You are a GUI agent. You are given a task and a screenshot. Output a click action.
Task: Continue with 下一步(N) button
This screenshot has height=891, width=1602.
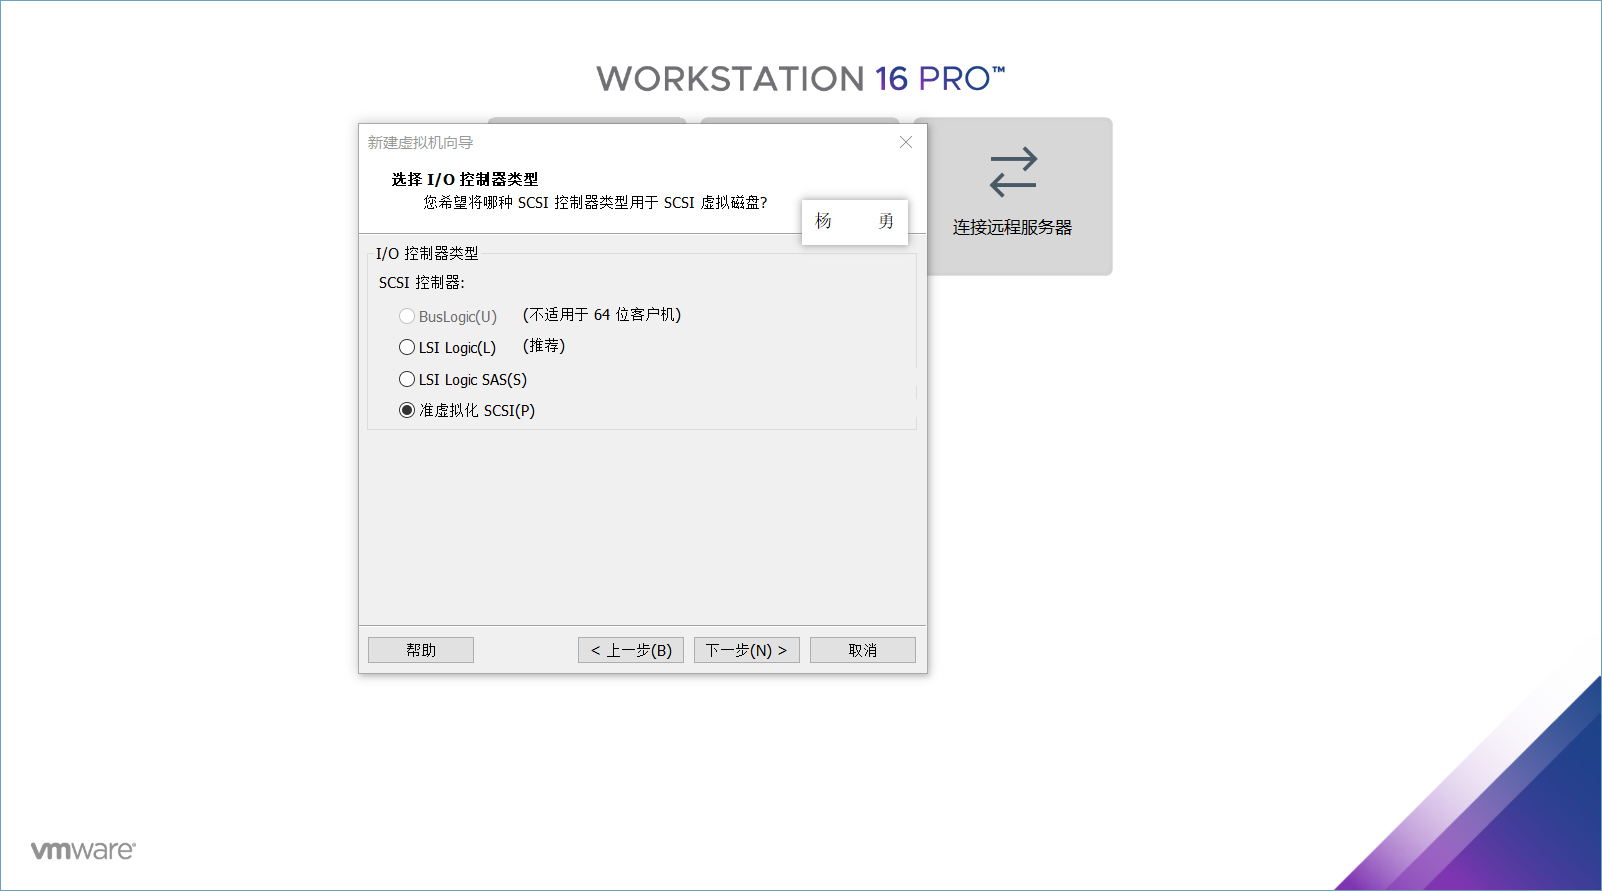(746, 650)
